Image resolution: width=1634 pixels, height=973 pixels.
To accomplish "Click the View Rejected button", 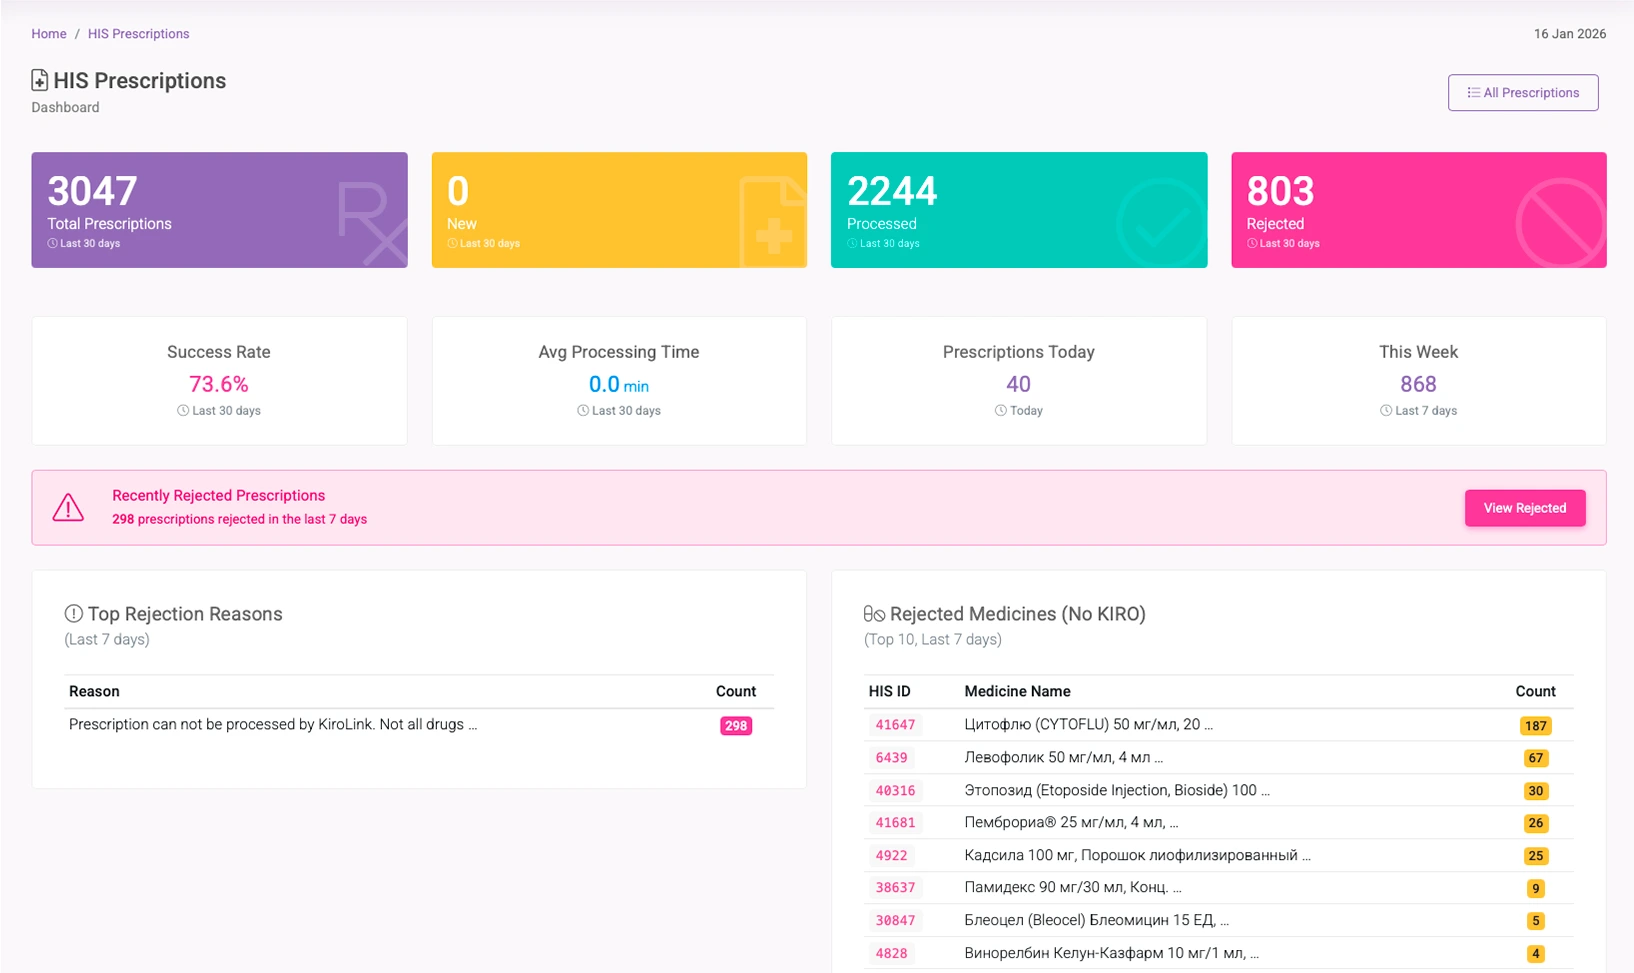I will (1525, 508).
